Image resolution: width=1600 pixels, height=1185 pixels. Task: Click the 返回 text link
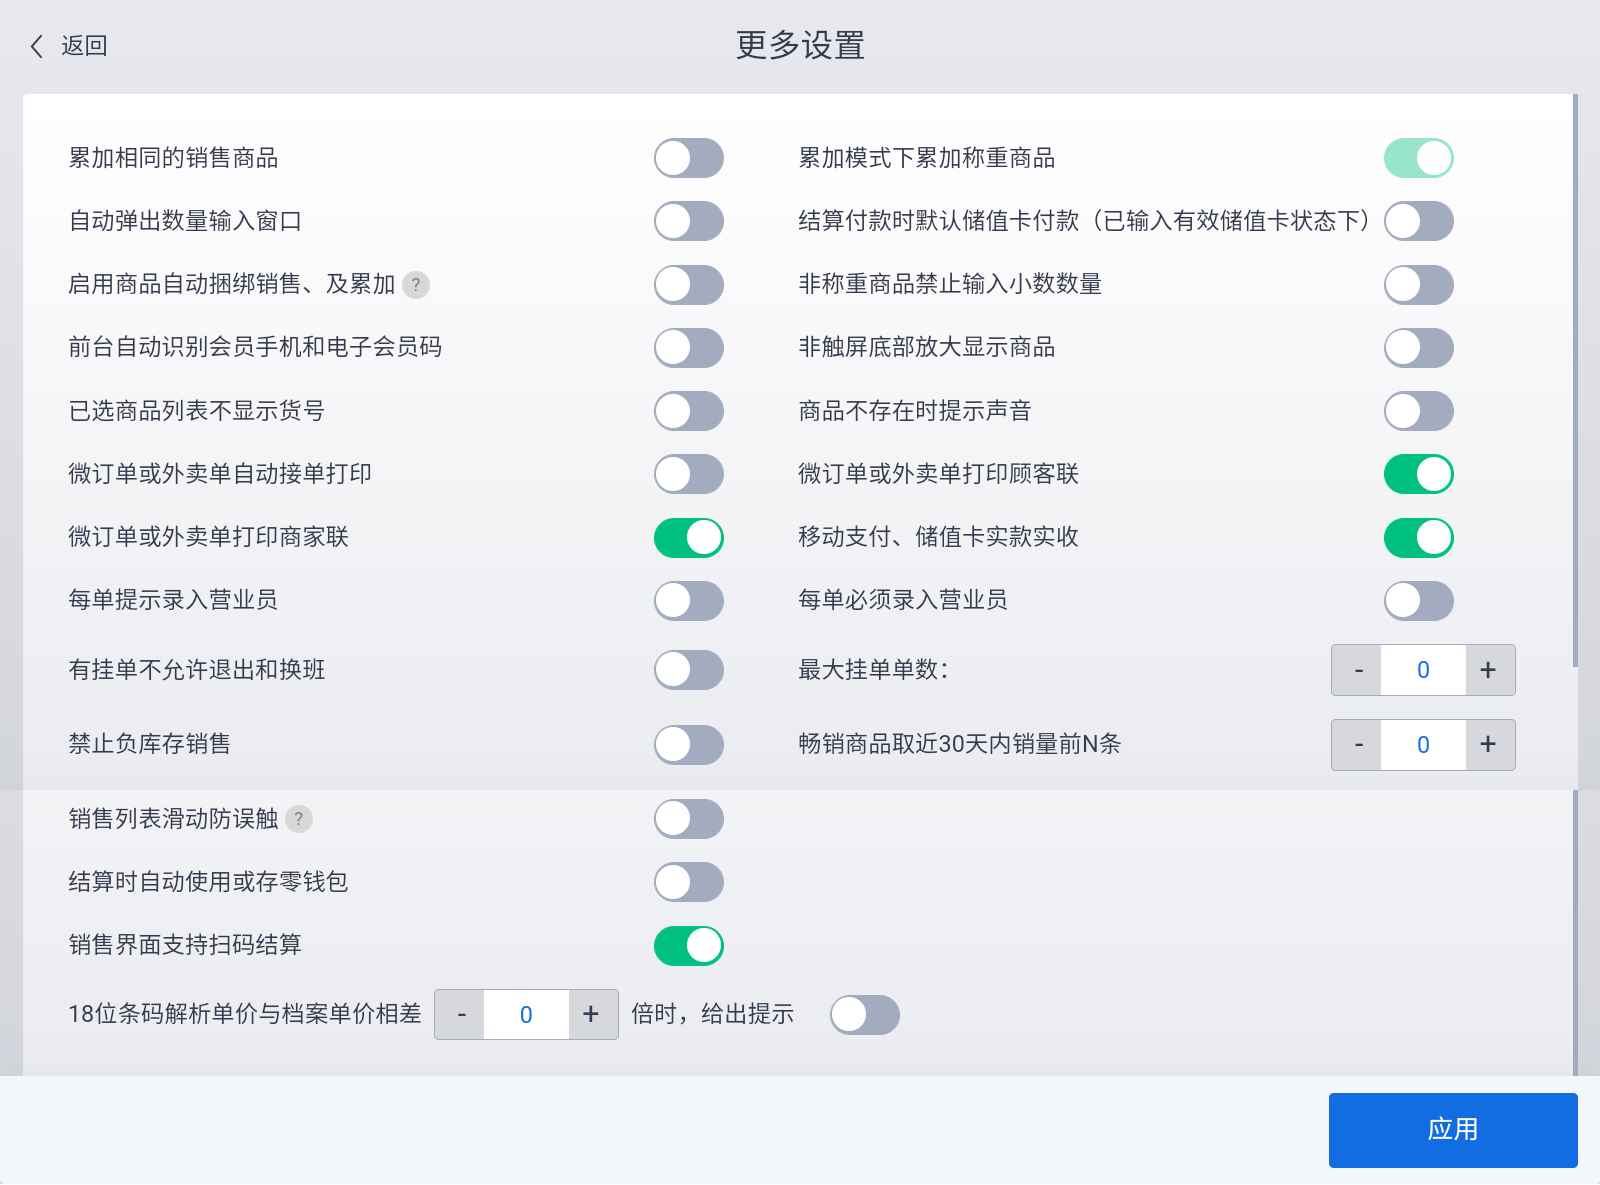(84, 46)
